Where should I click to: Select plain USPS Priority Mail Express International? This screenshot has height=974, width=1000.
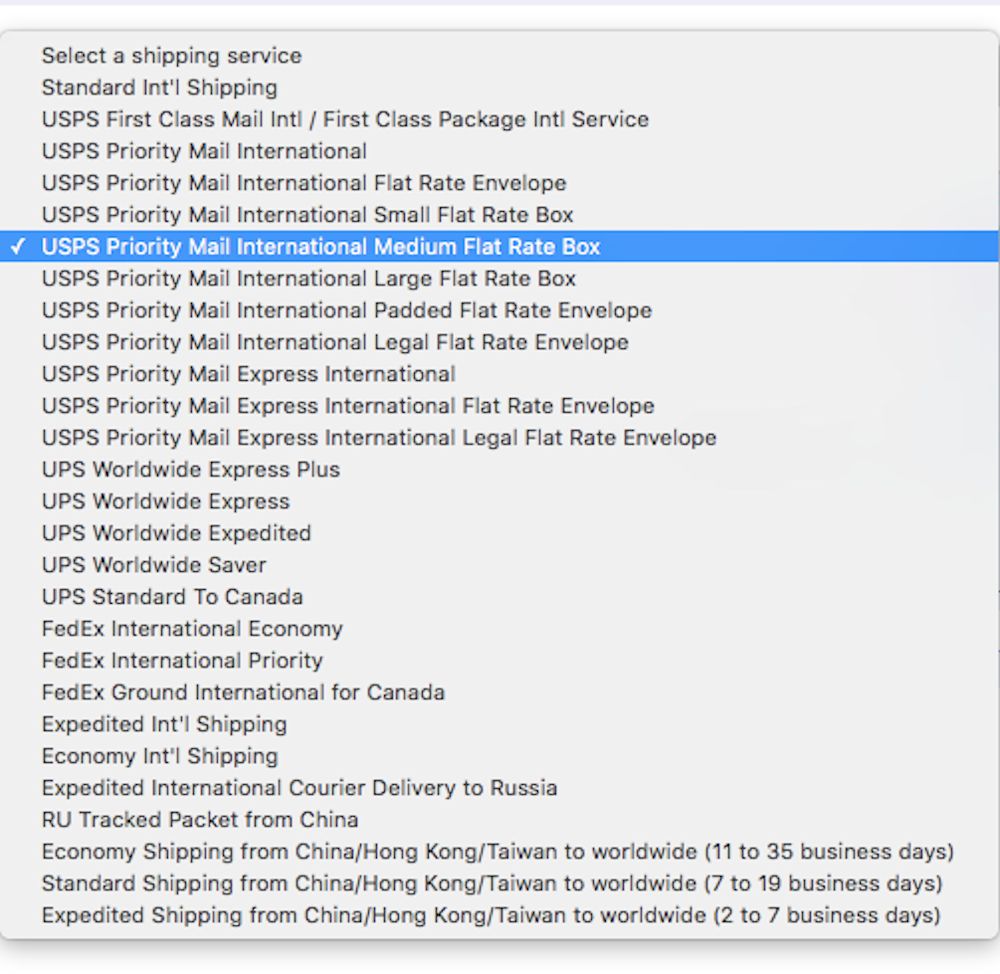click(x=499, y=374)
